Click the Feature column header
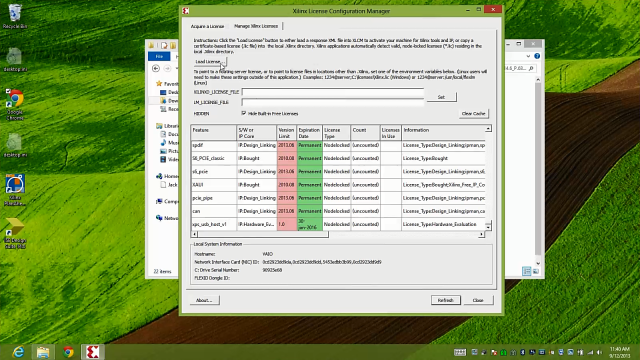 pyautogui.click(x=213, y=133)
